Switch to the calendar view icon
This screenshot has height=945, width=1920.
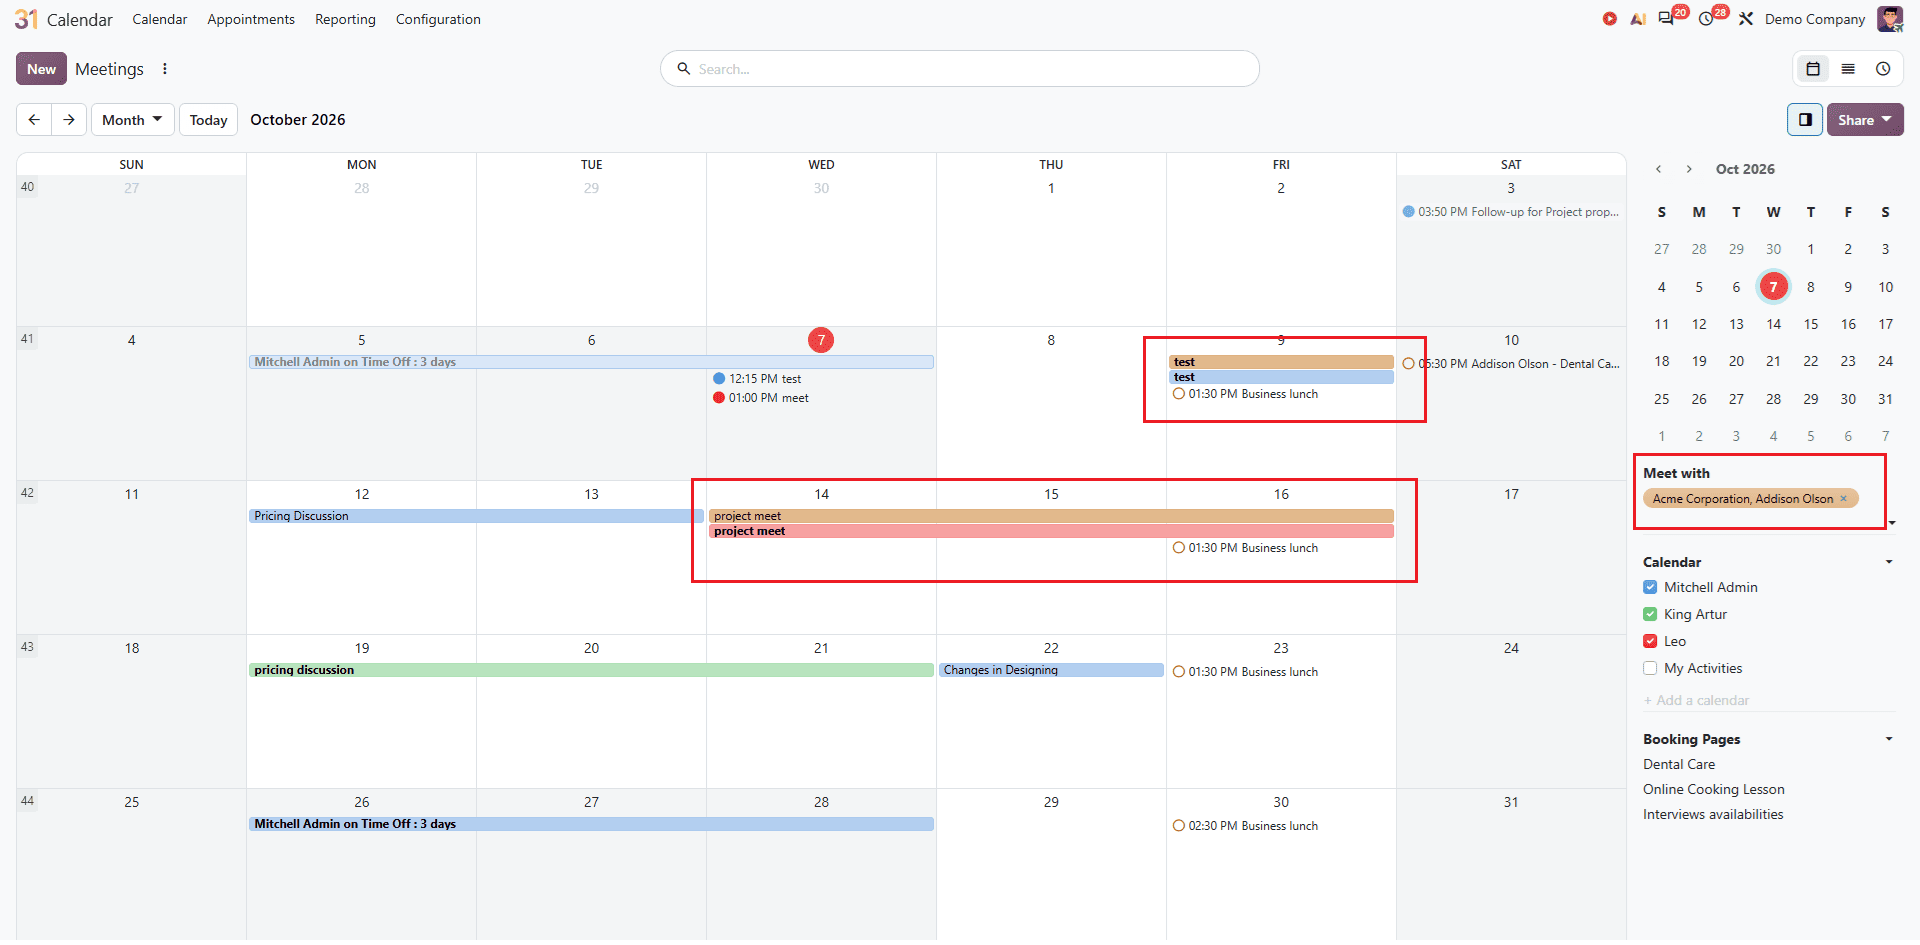1813,69
